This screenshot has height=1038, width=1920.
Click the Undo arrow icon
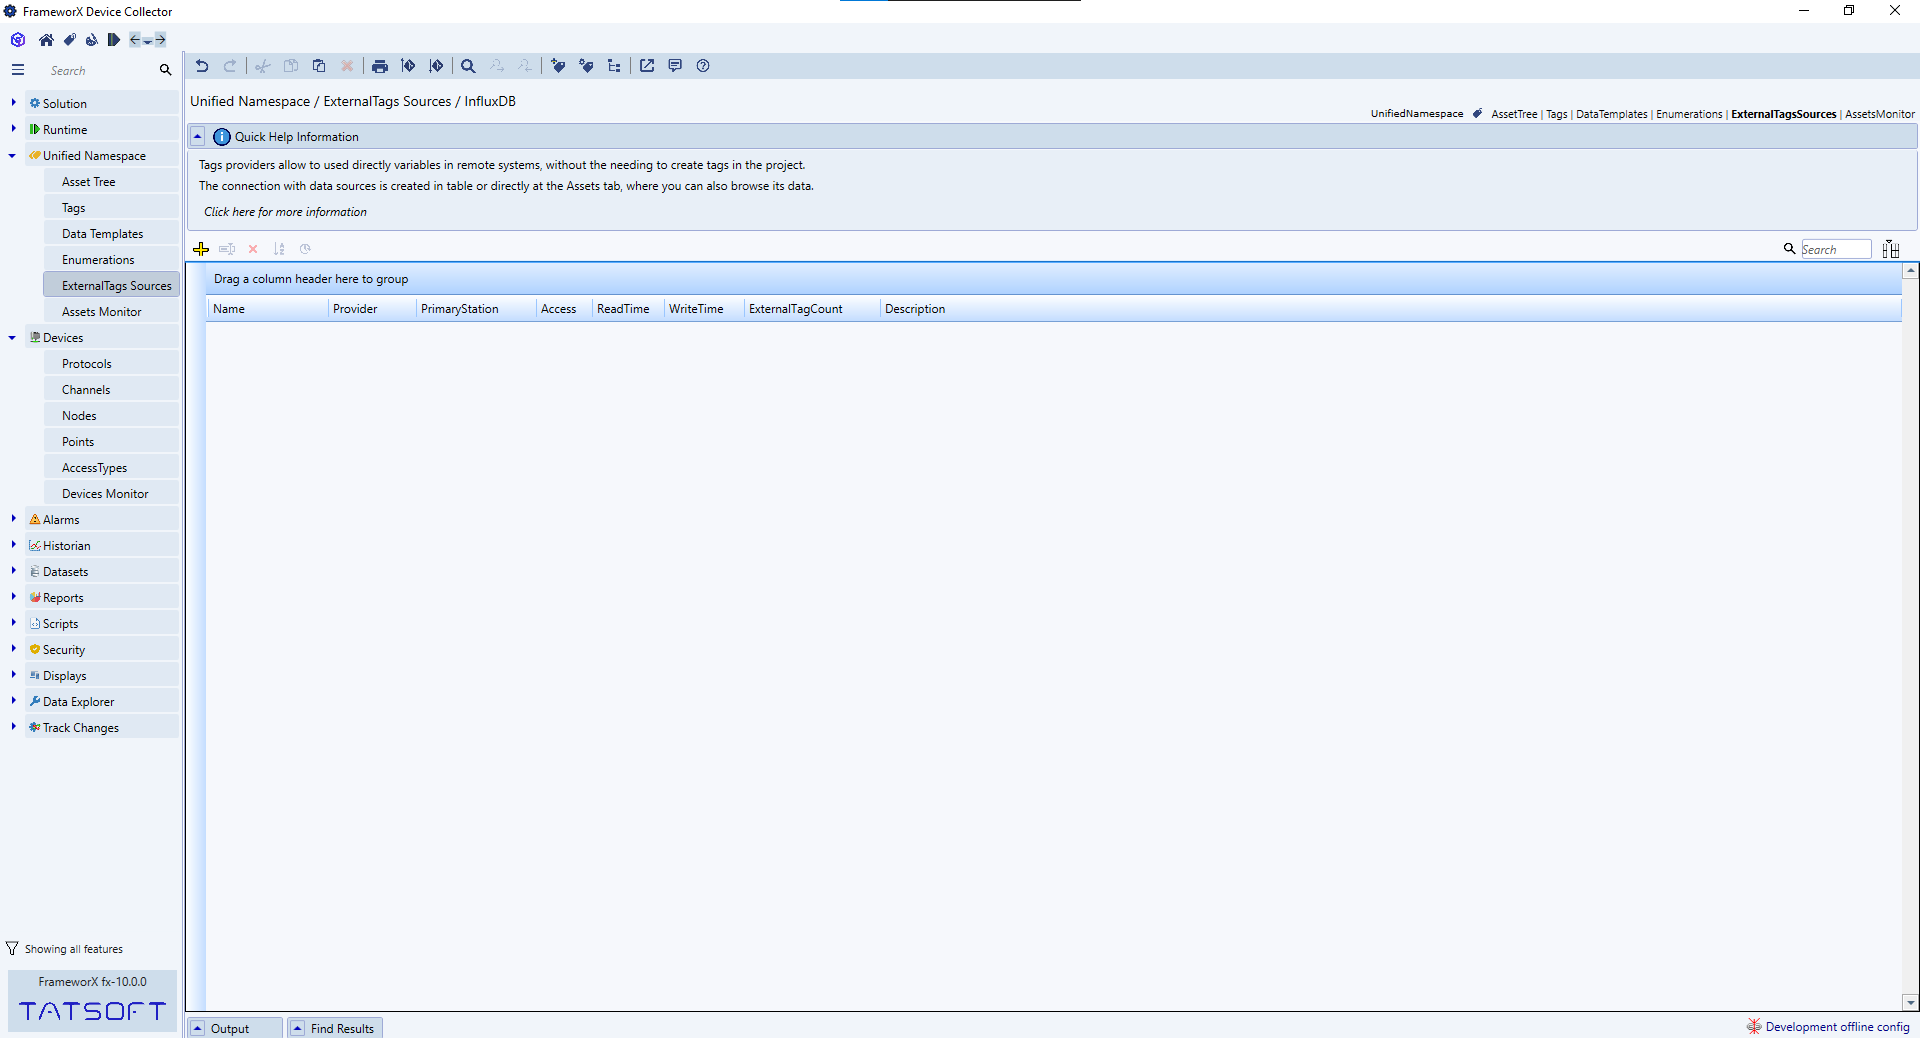(x=202, y=66)
